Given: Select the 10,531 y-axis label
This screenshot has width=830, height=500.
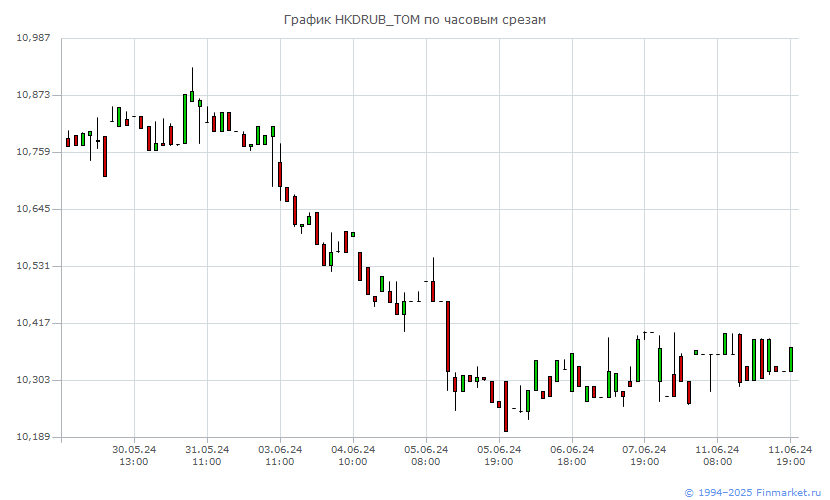Looking at the screenshot, I should 33,266.
